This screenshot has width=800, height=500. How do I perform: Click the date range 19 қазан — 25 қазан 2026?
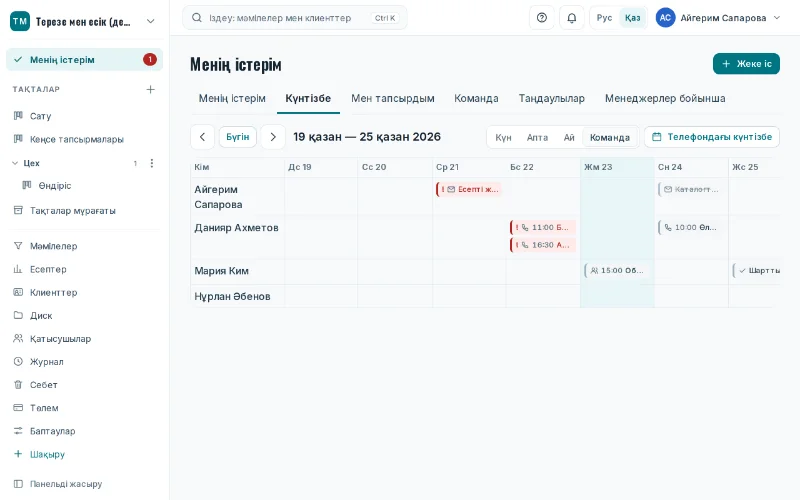tap(367, 137)
